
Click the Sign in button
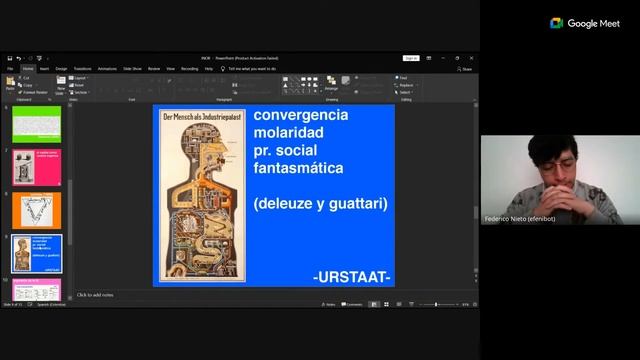click(411, 58)
